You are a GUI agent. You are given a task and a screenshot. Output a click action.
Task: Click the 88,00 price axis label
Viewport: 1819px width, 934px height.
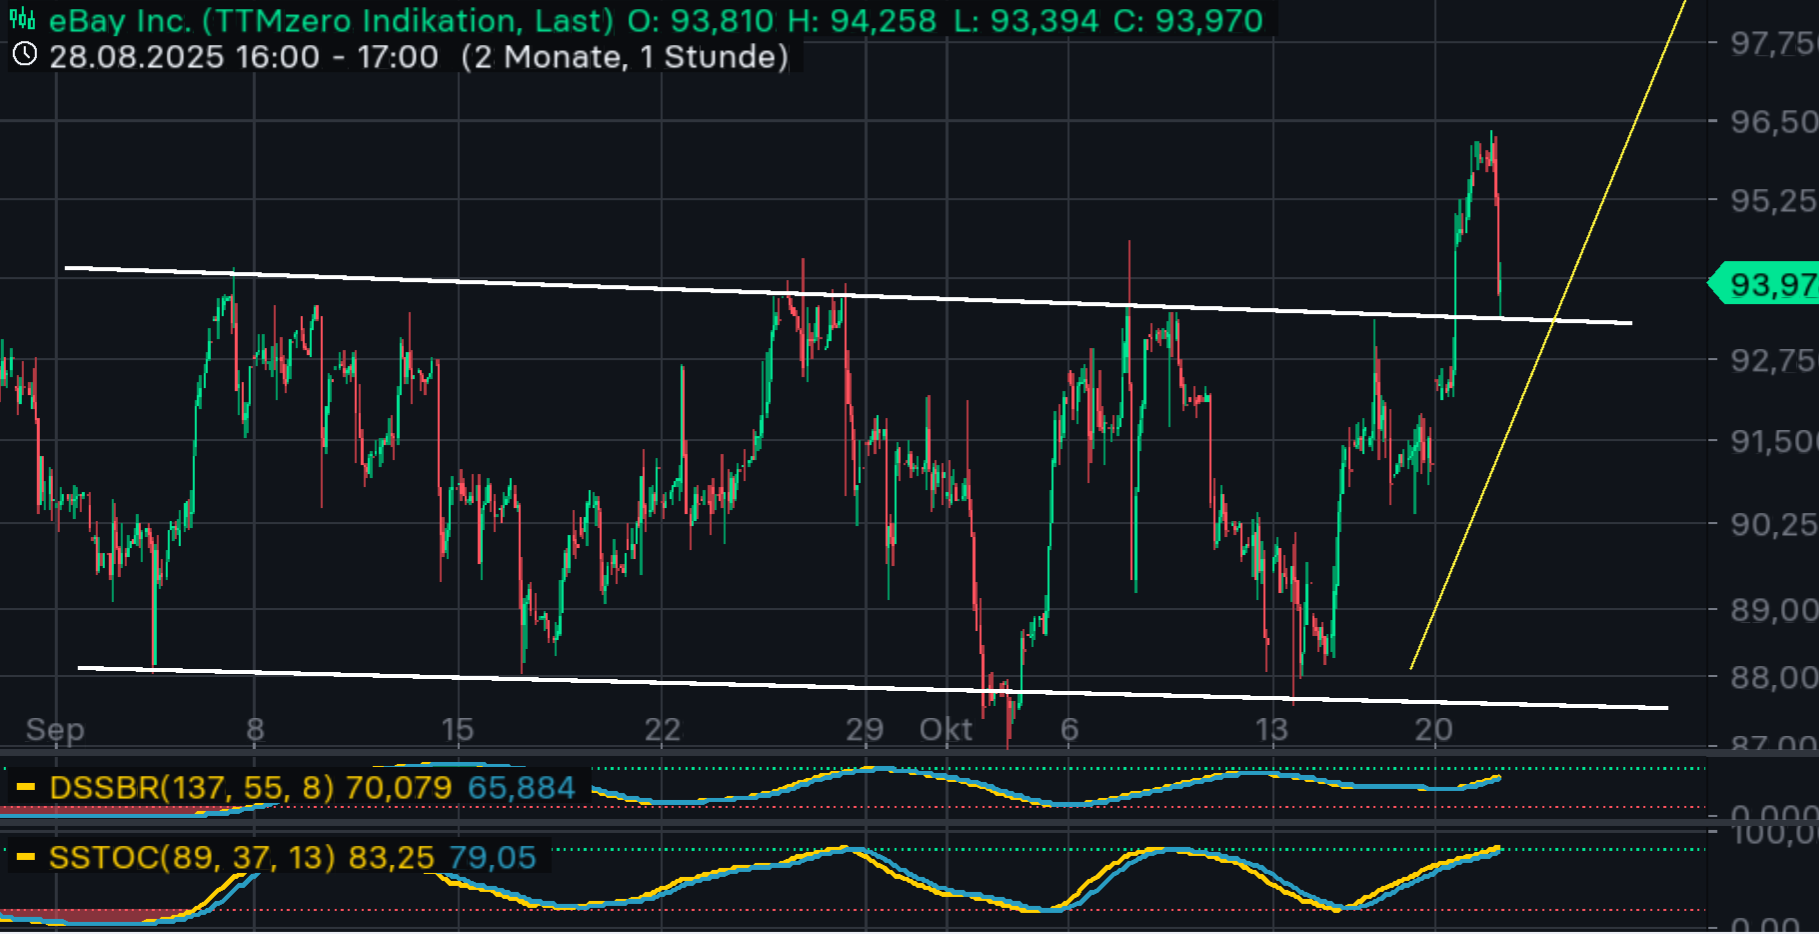click(1772, 678)
